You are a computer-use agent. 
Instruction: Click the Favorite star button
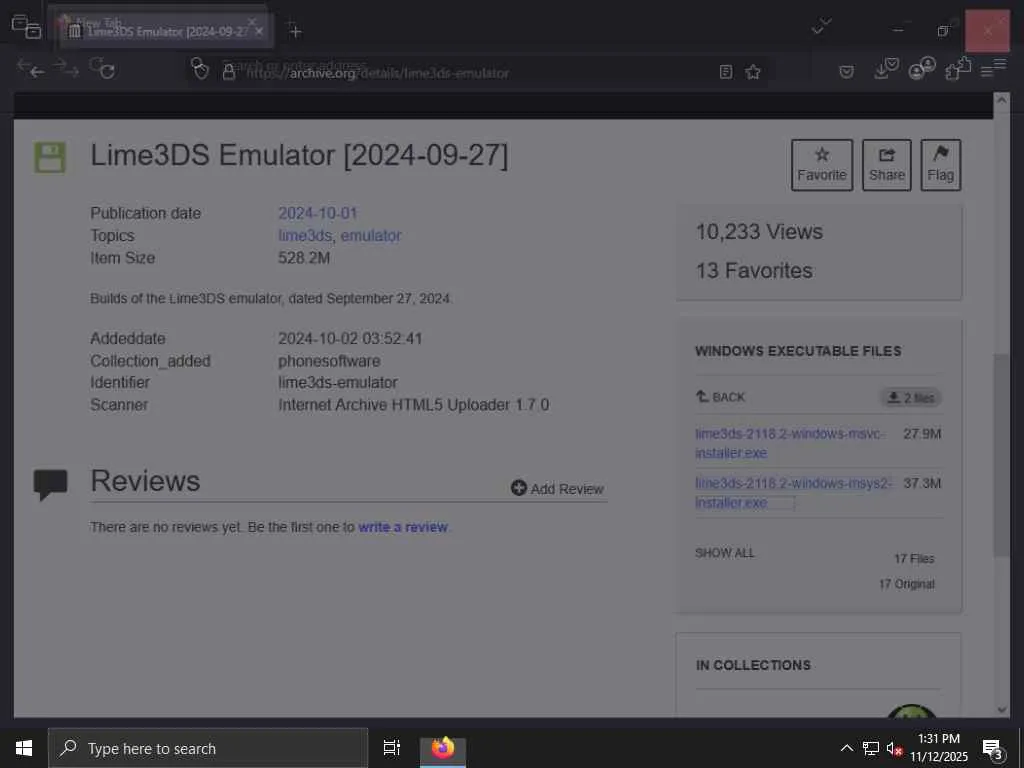click(x=822, y=165)
